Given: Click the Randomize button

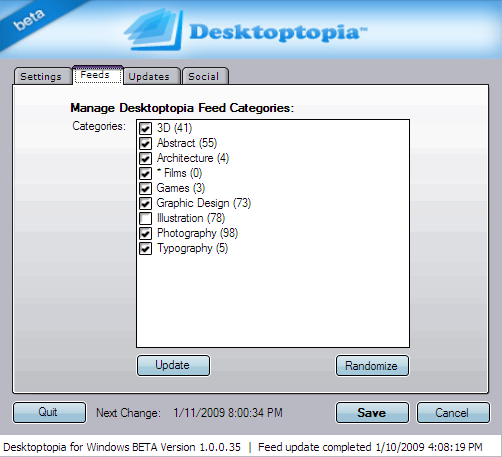Looking at the screenshot, I should tap(372, 366).
